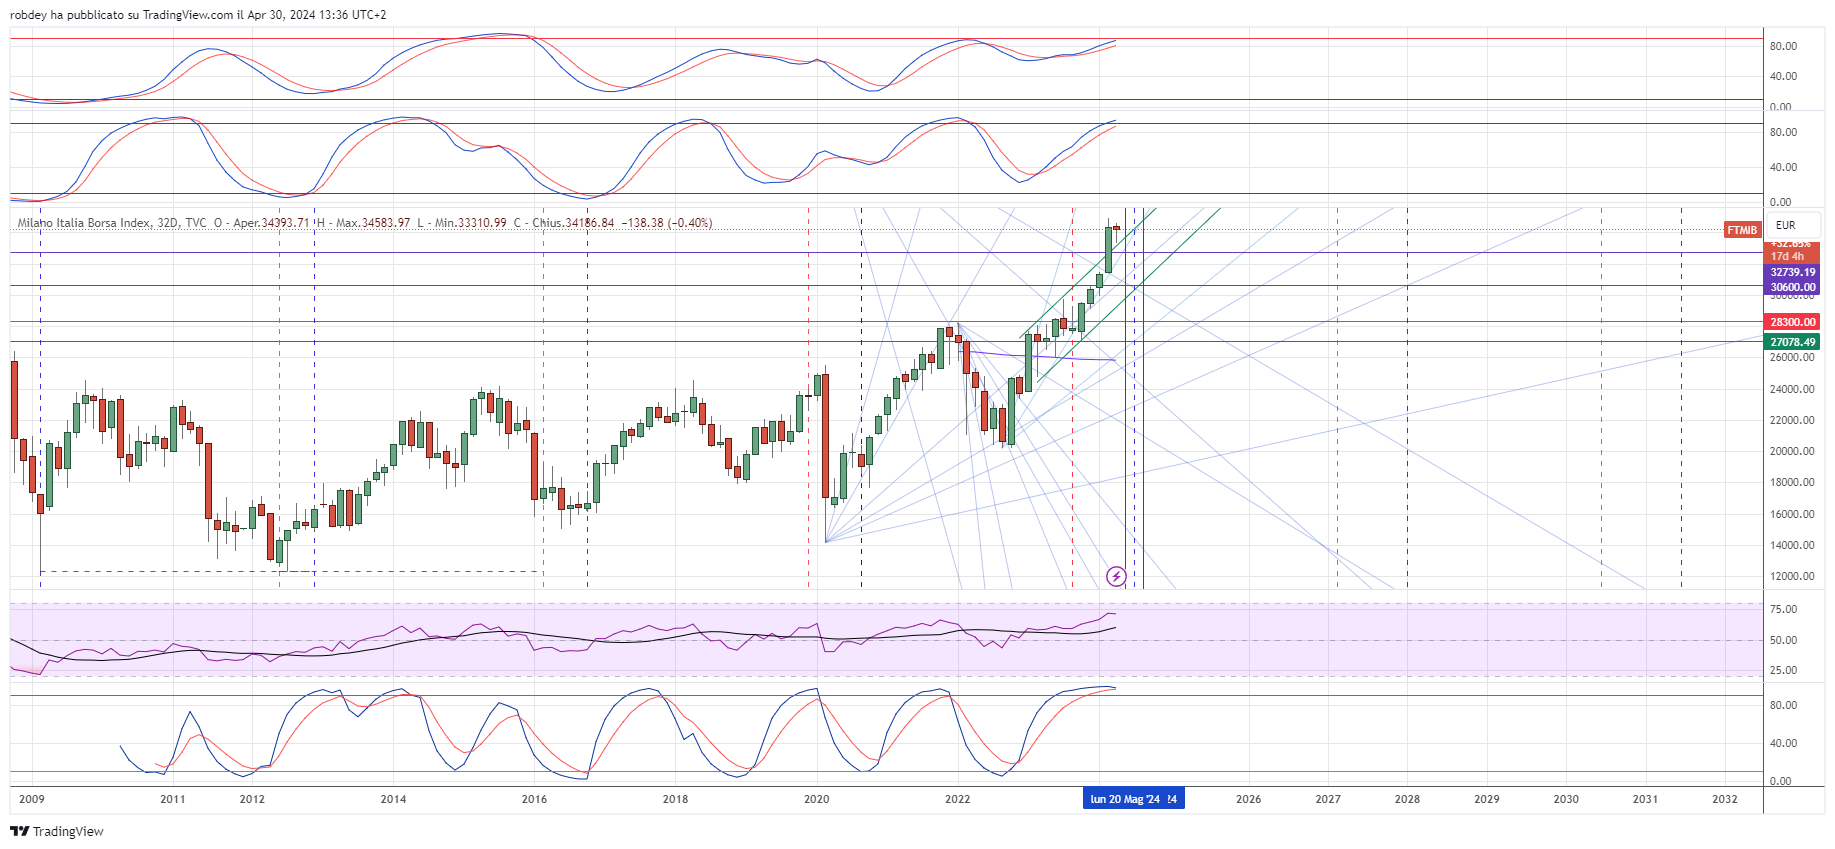Click the 2031 year label on time axis
Viewport: 1835px width, 849px height.
1645,799
